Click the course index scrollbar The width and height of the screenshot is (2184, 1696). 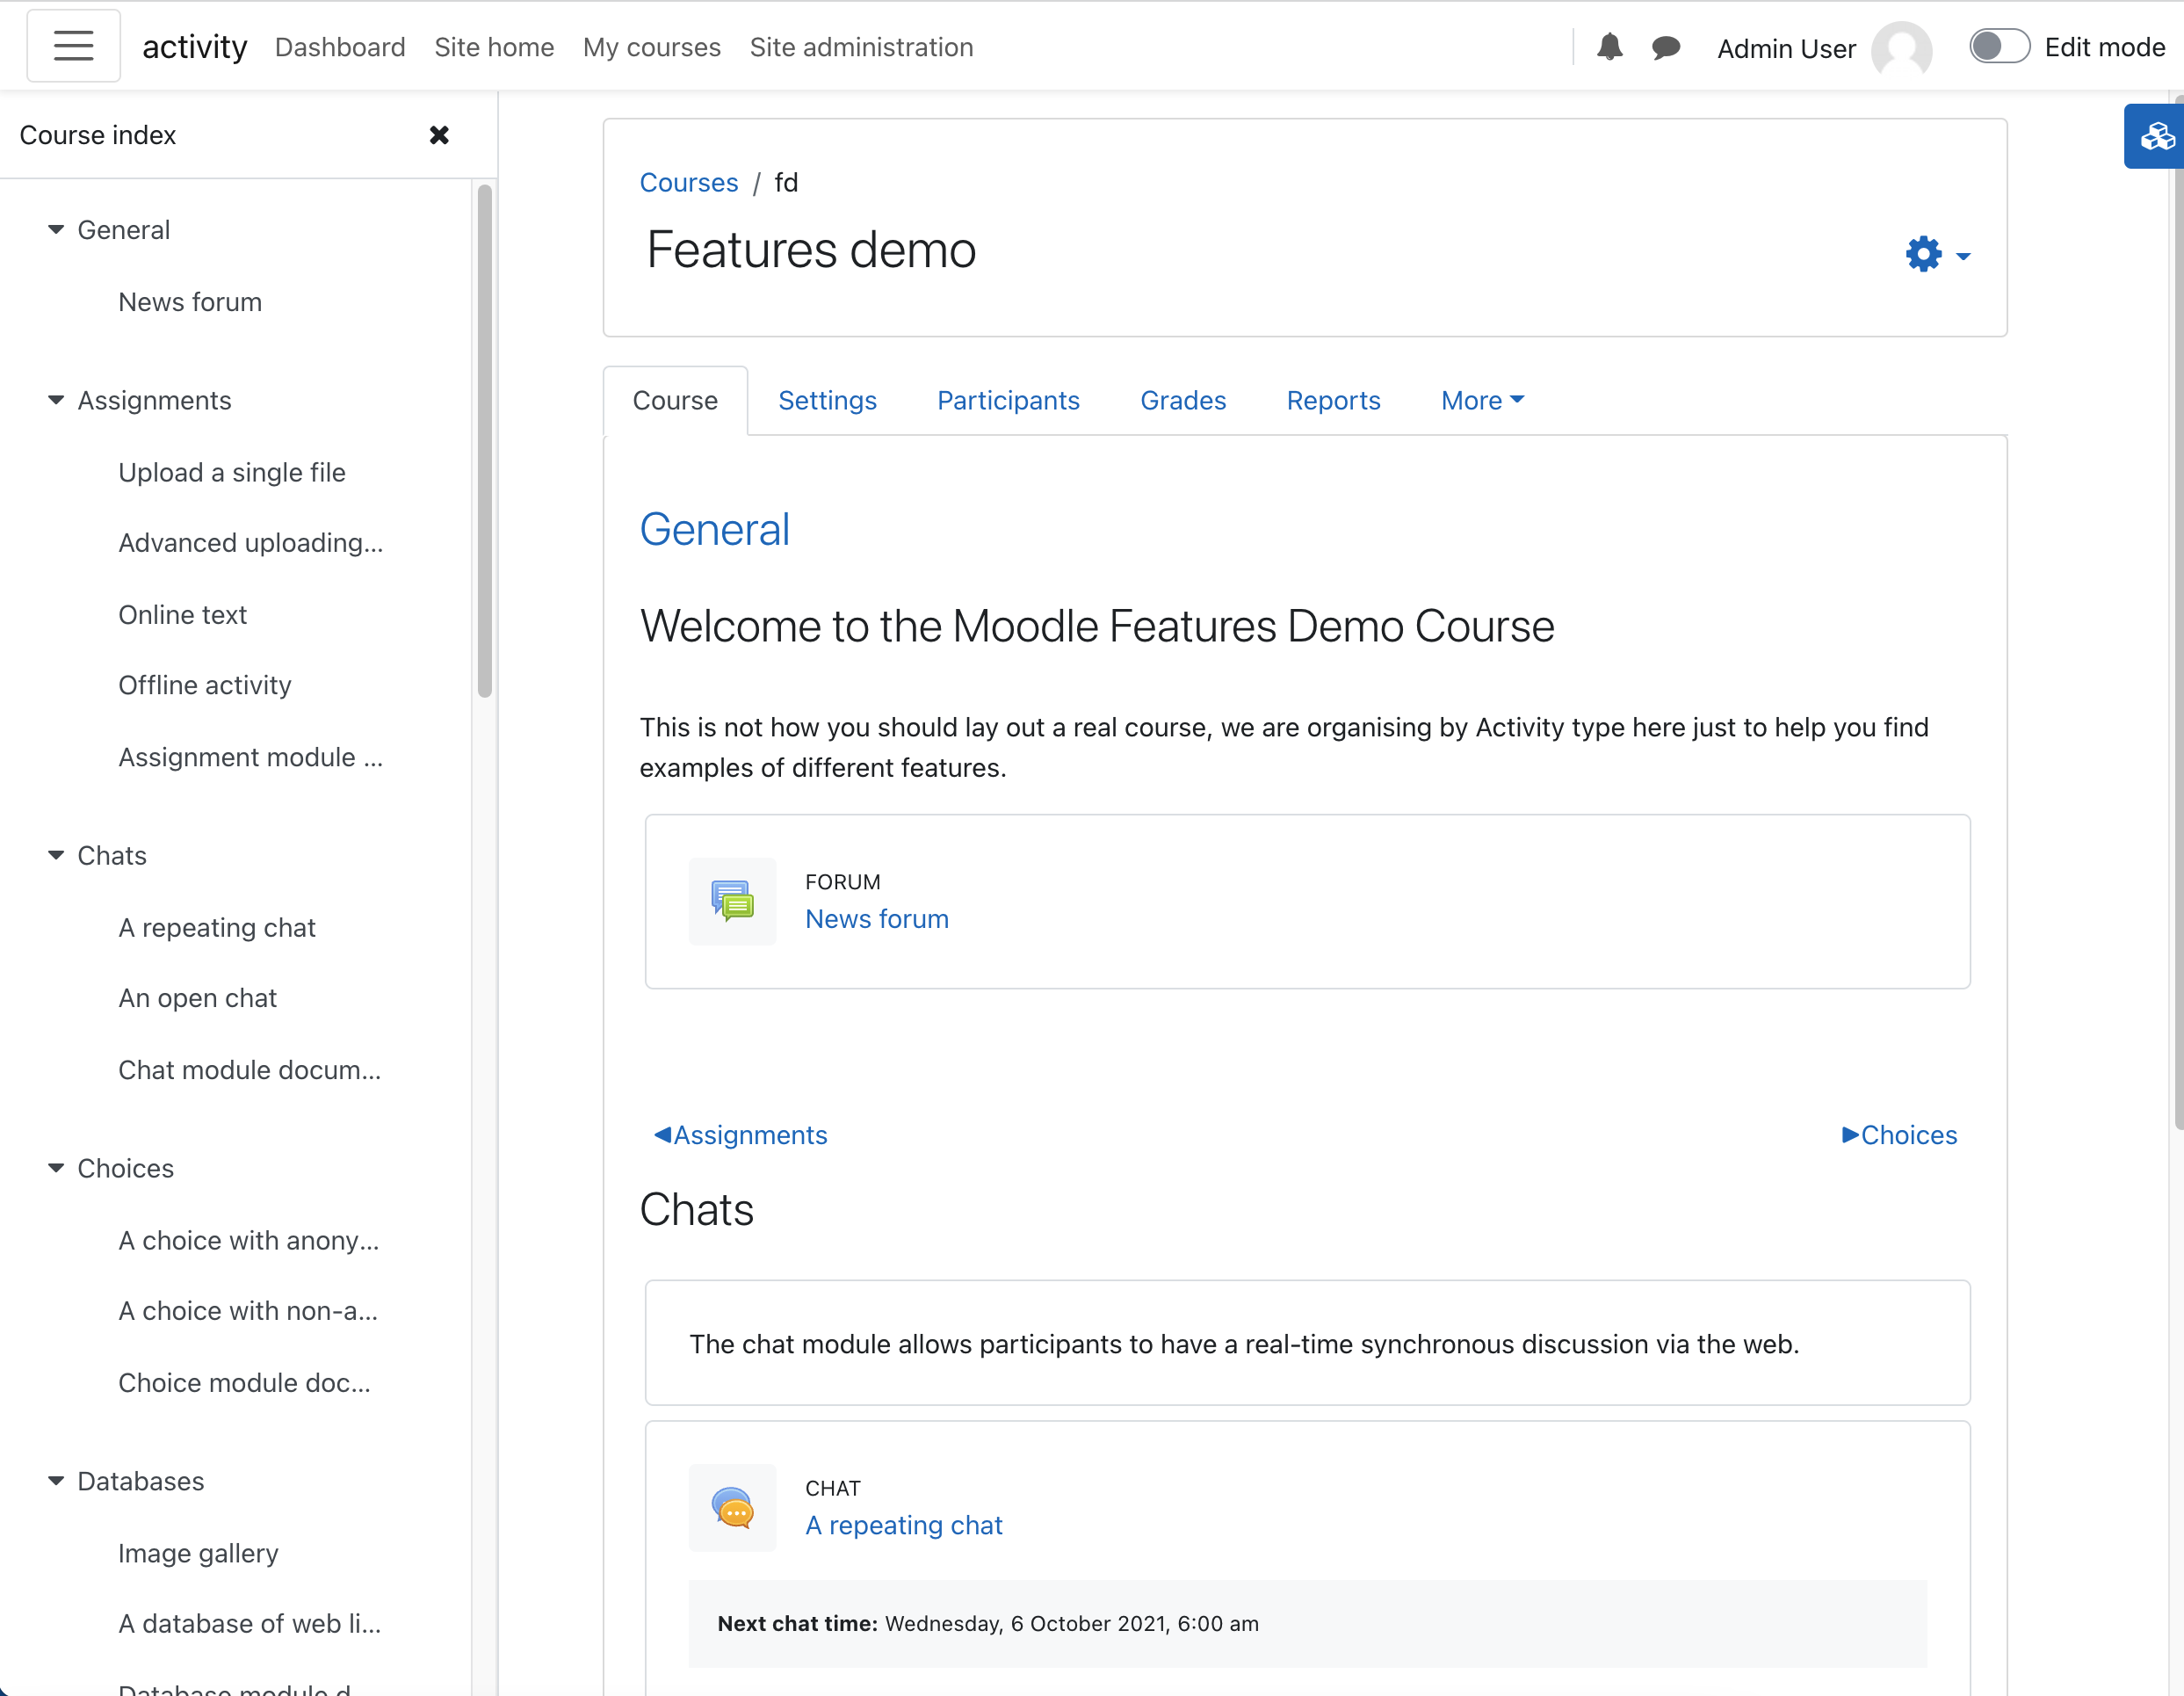click(x=485, y=440)
